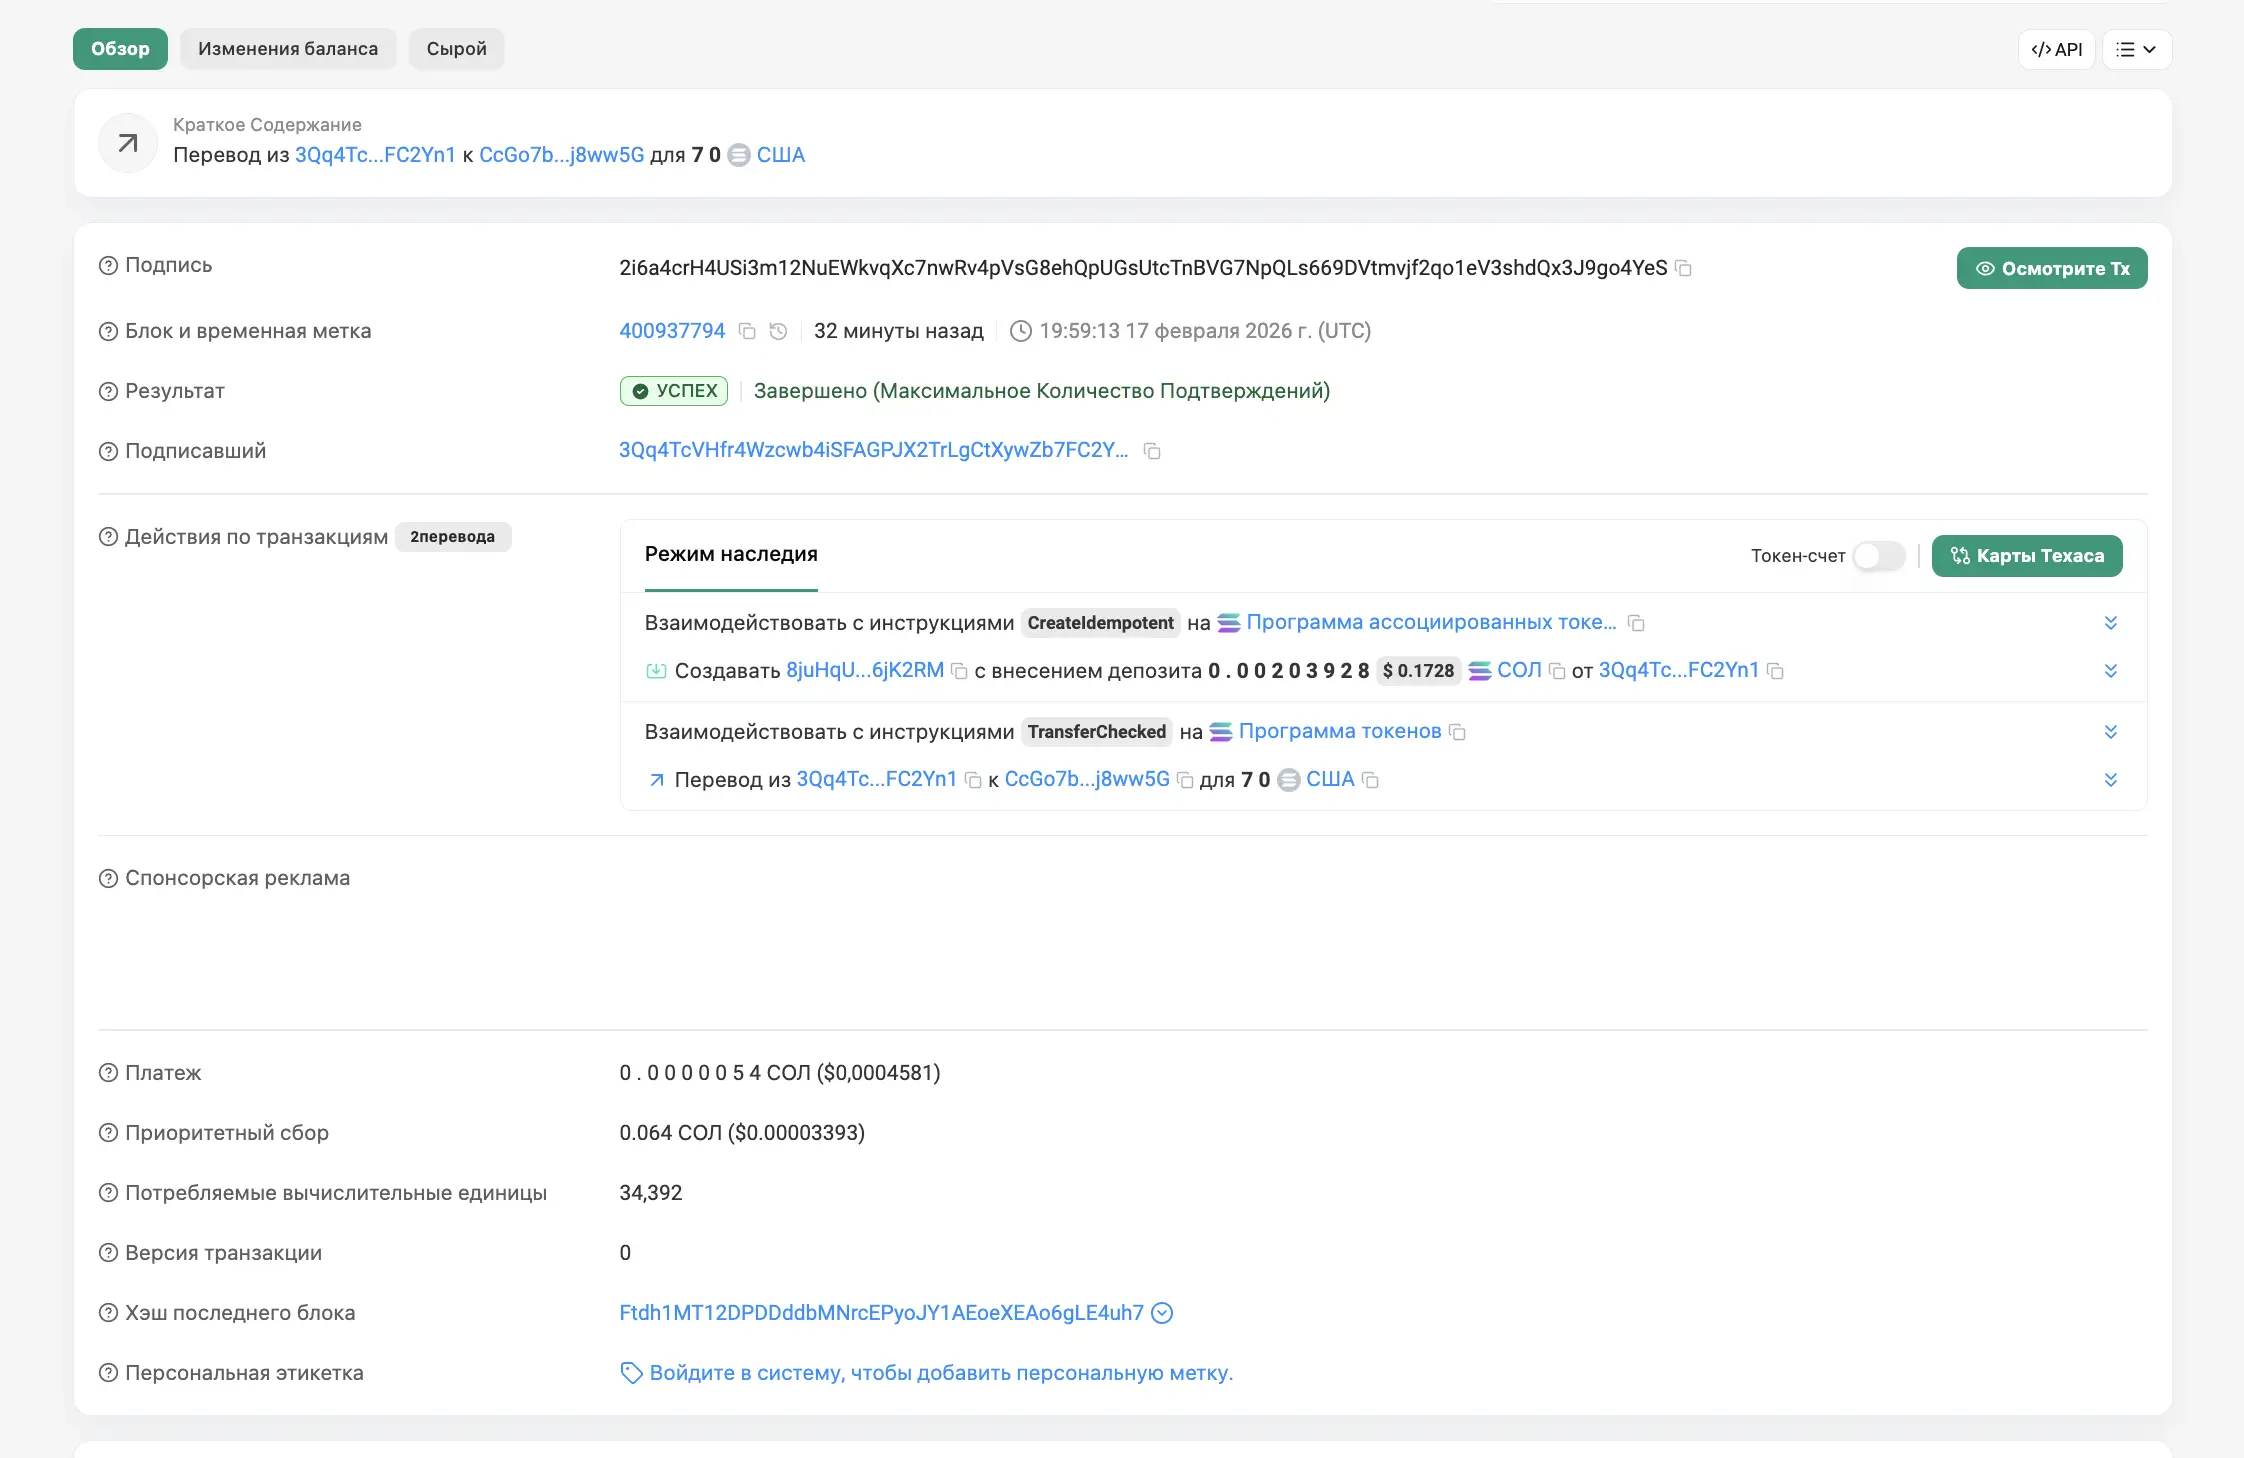Expand the TransferChecked instruction row

[2110, 732]
